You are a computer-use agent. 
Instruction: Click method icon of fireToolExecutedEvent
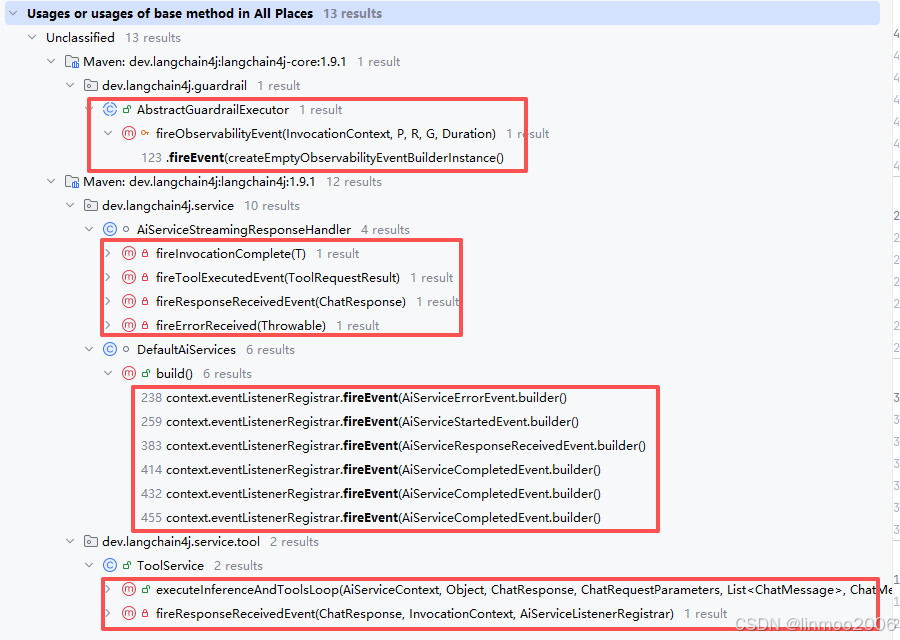(x=129, y=277)
